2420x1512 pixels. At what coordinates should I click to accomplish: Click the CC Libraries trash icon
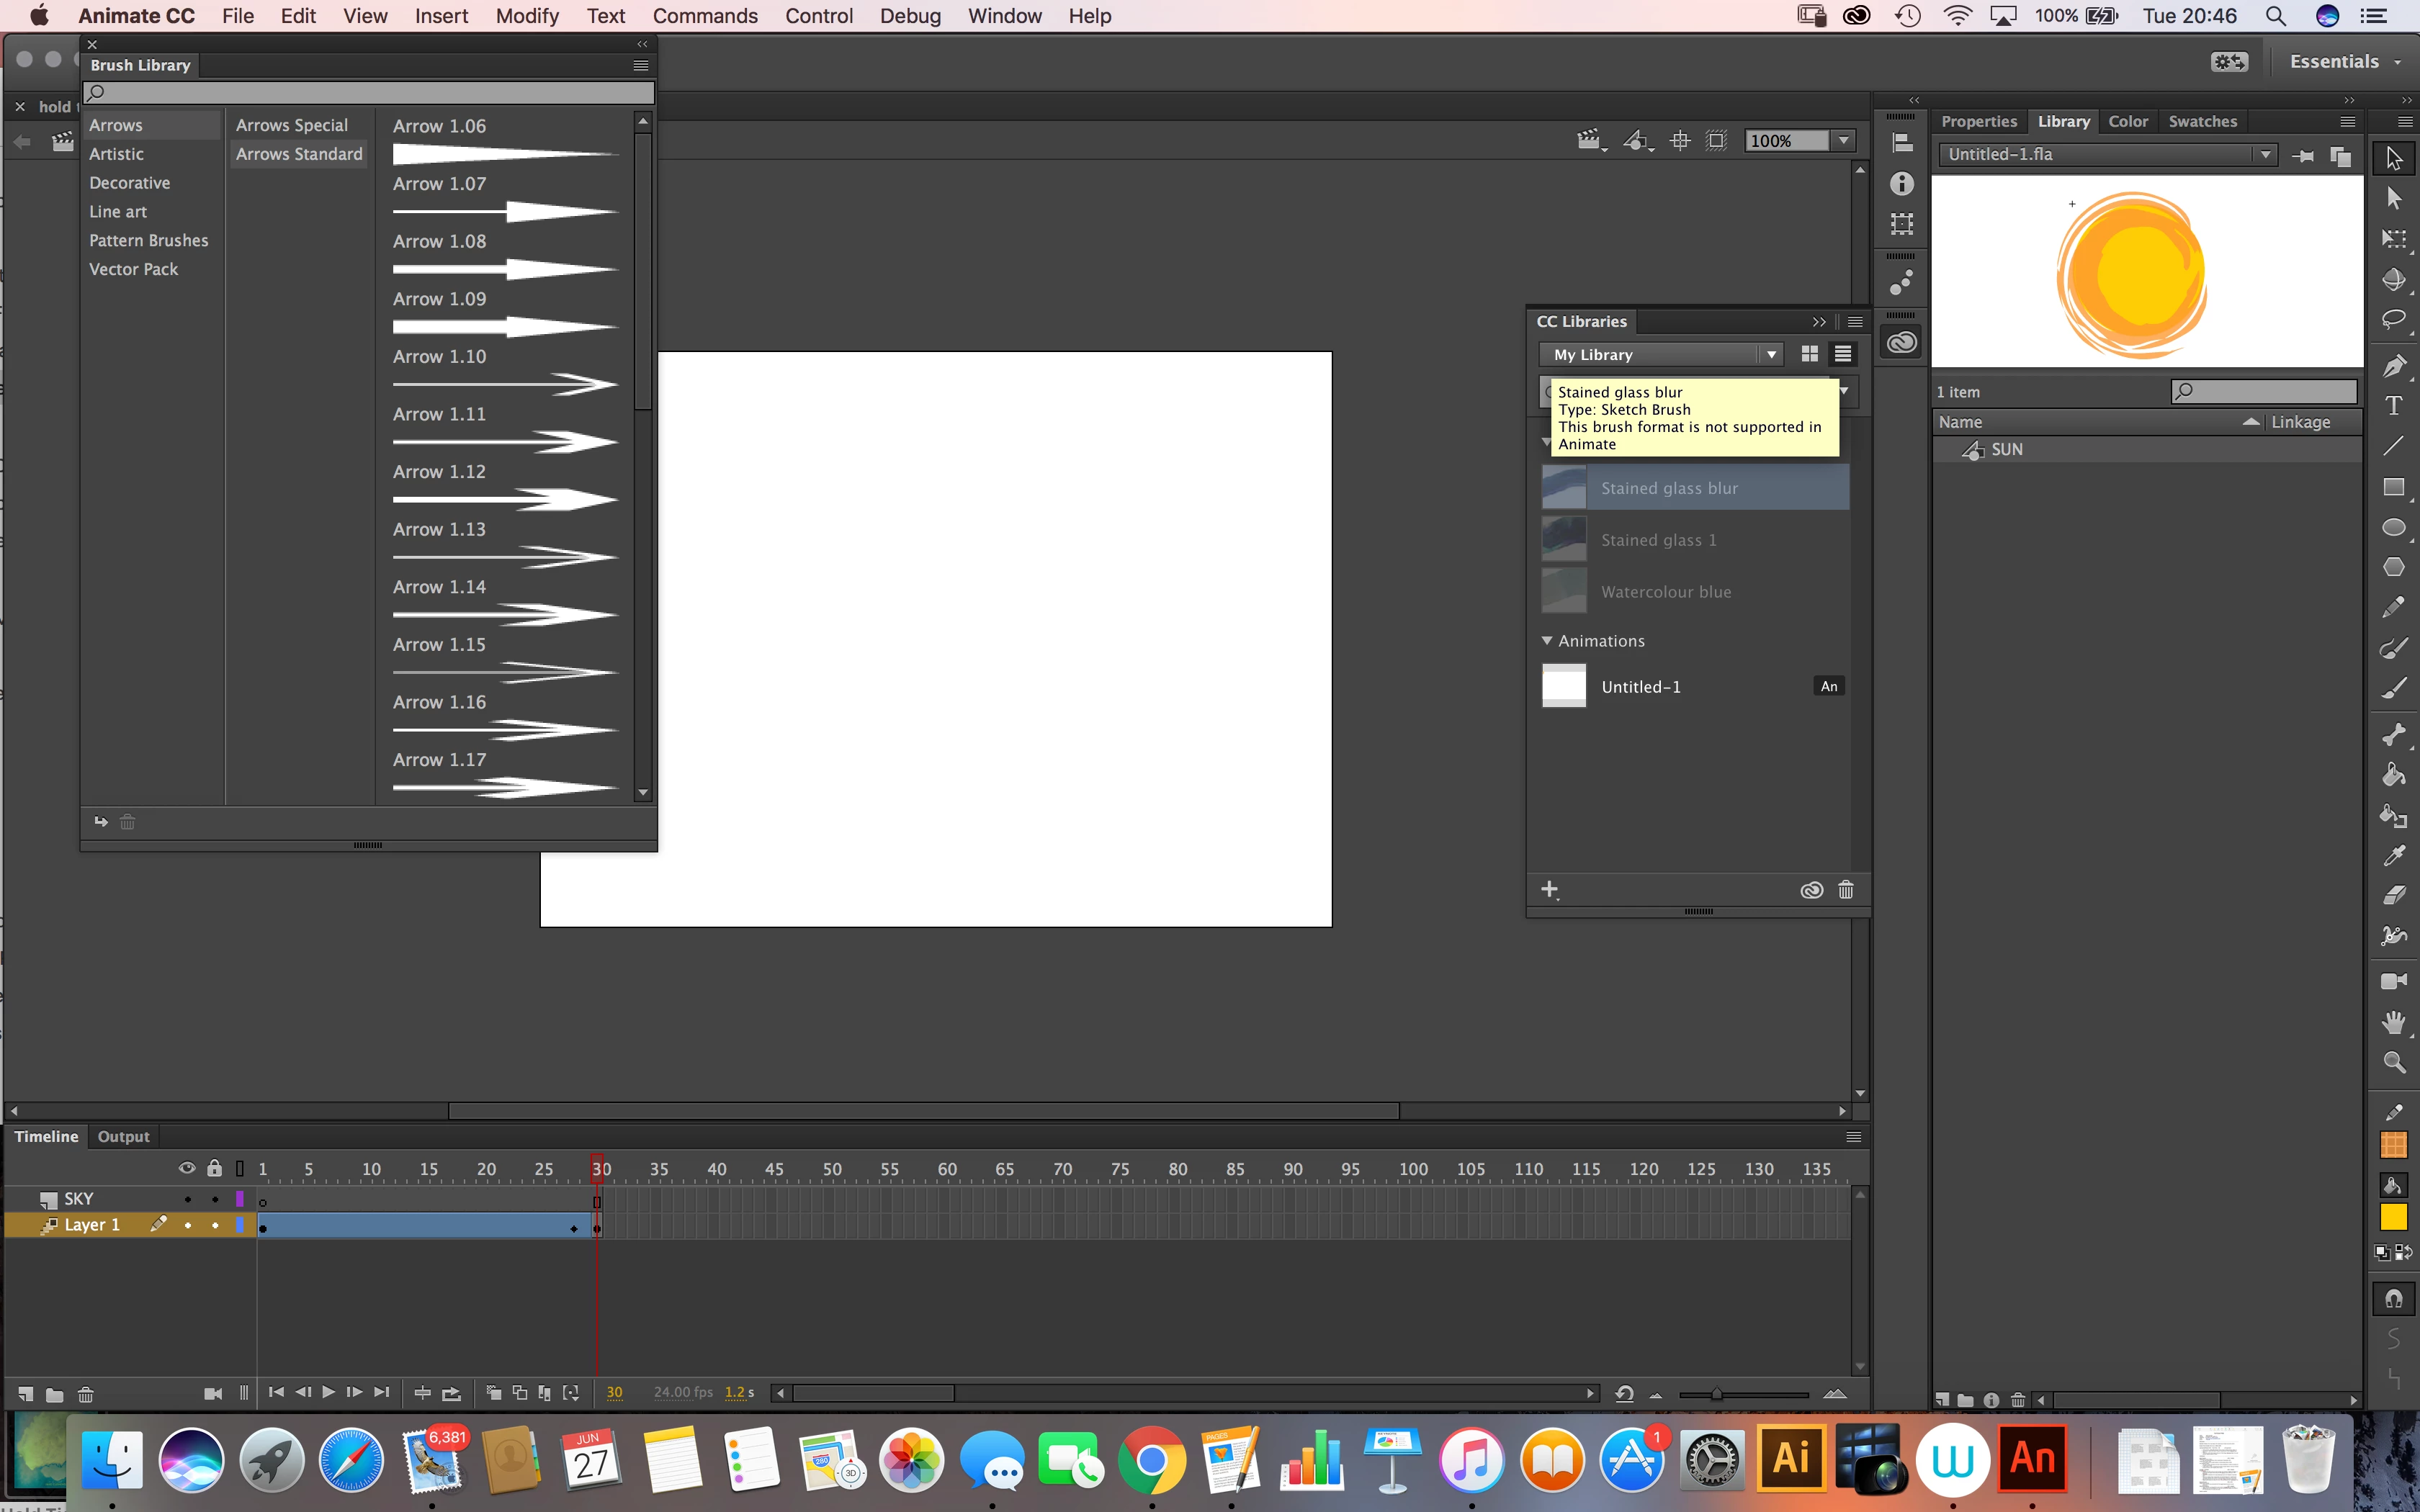point(1845,890)
